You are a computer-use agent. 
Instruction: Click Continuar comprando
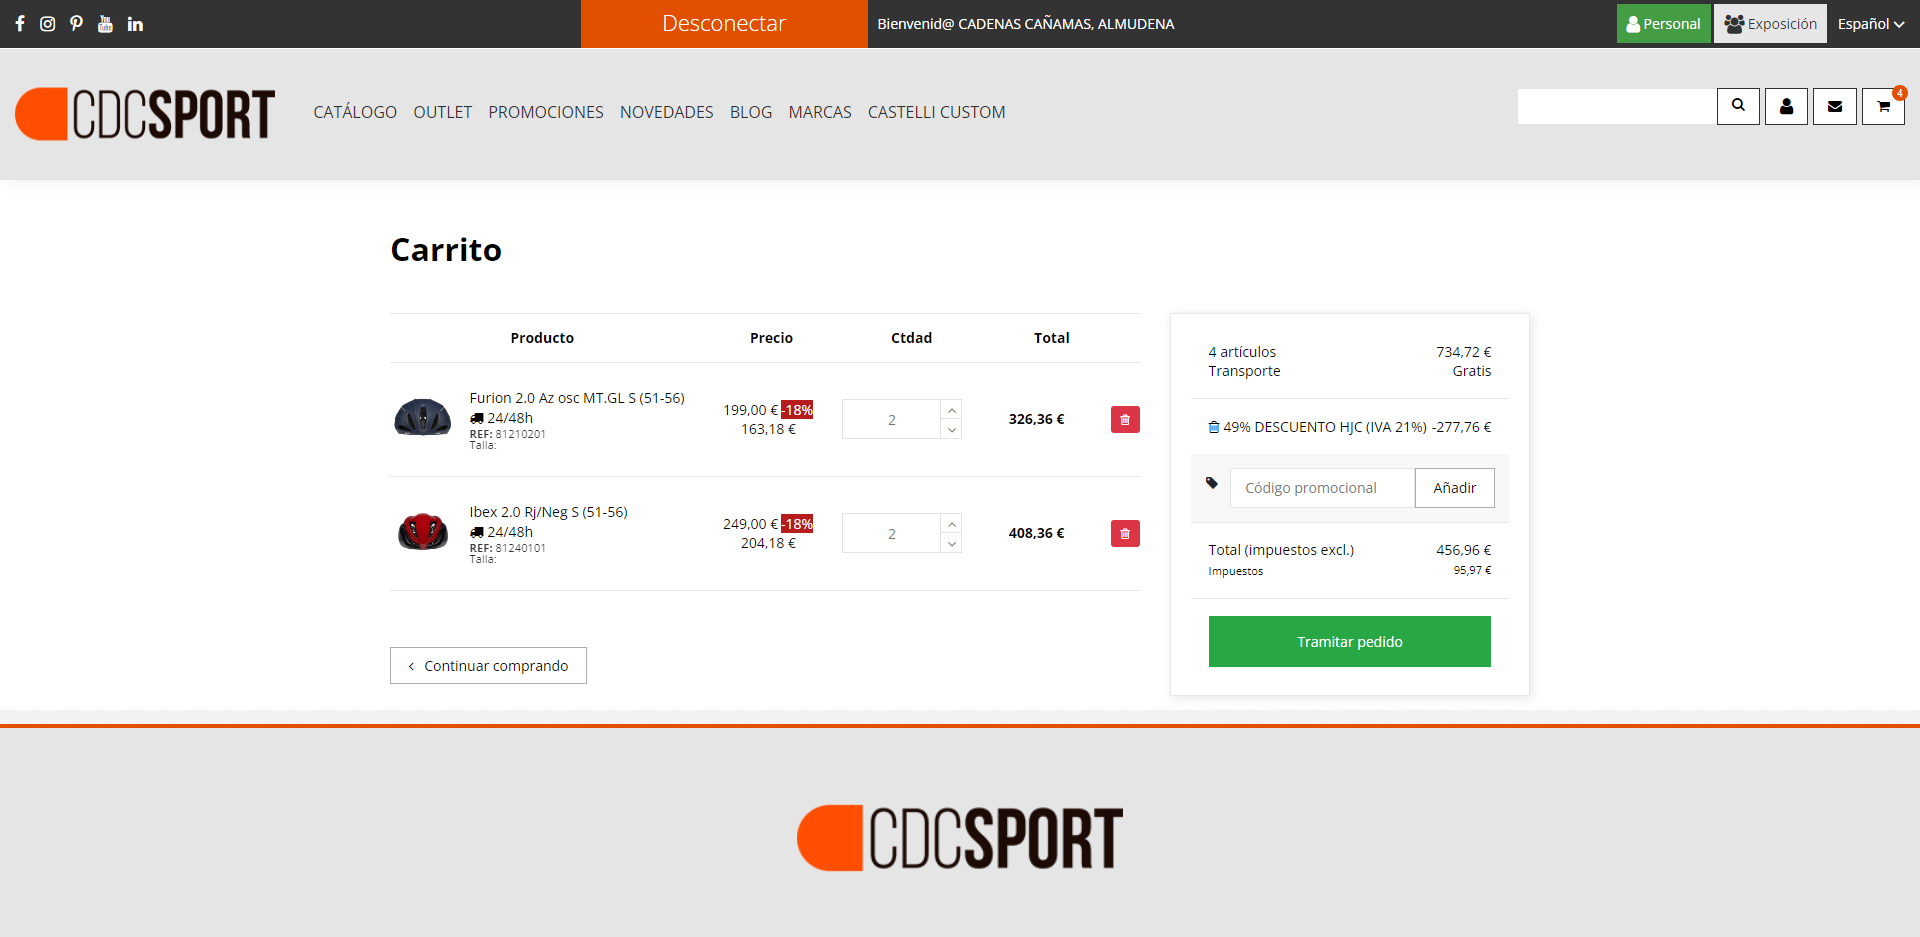click(488, 666)
